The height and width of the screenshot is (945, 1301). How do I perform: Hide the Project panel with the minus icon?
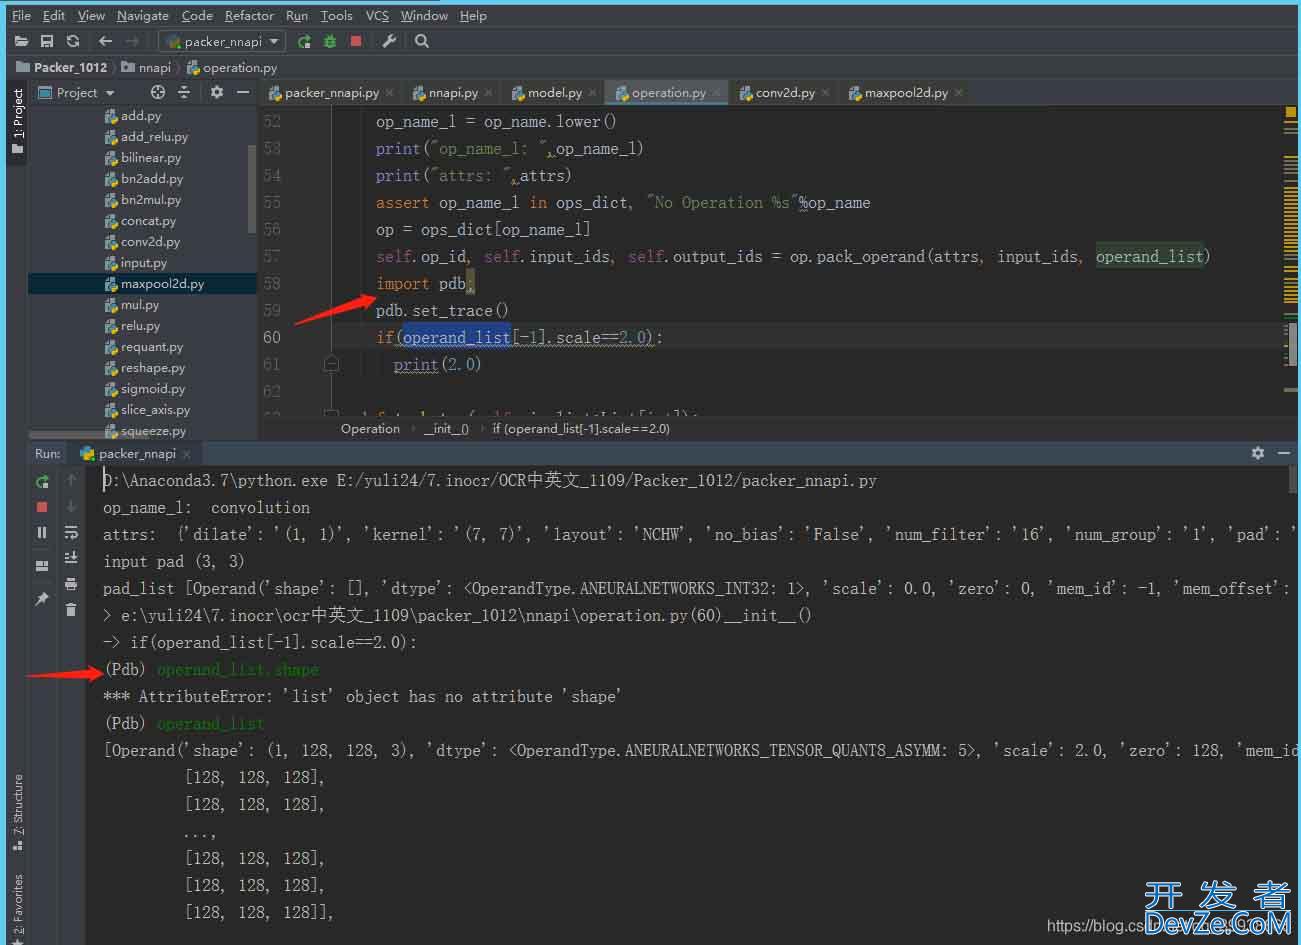(x=243, y=92)
